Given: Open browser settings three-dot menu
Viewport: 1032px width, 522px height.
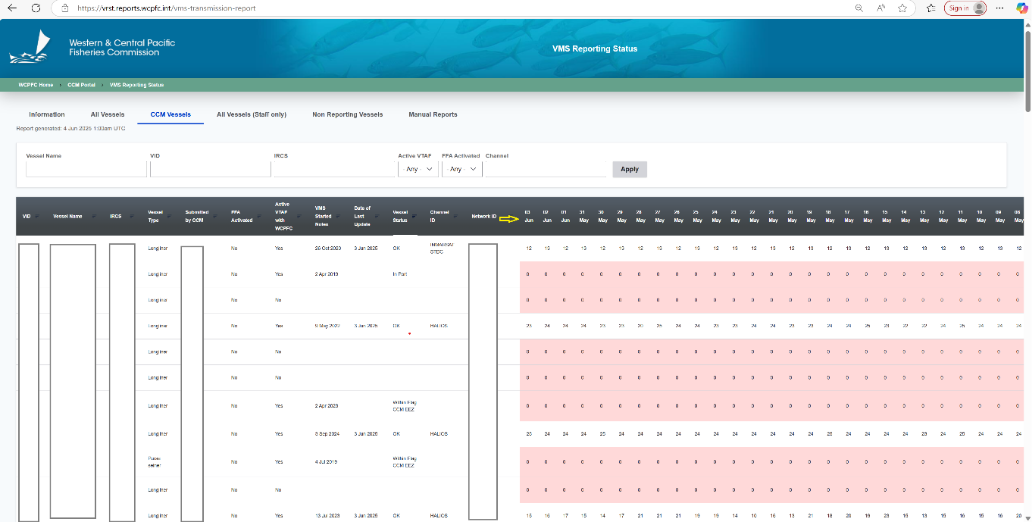Looking at the screenshot, I should point(1001,7).
